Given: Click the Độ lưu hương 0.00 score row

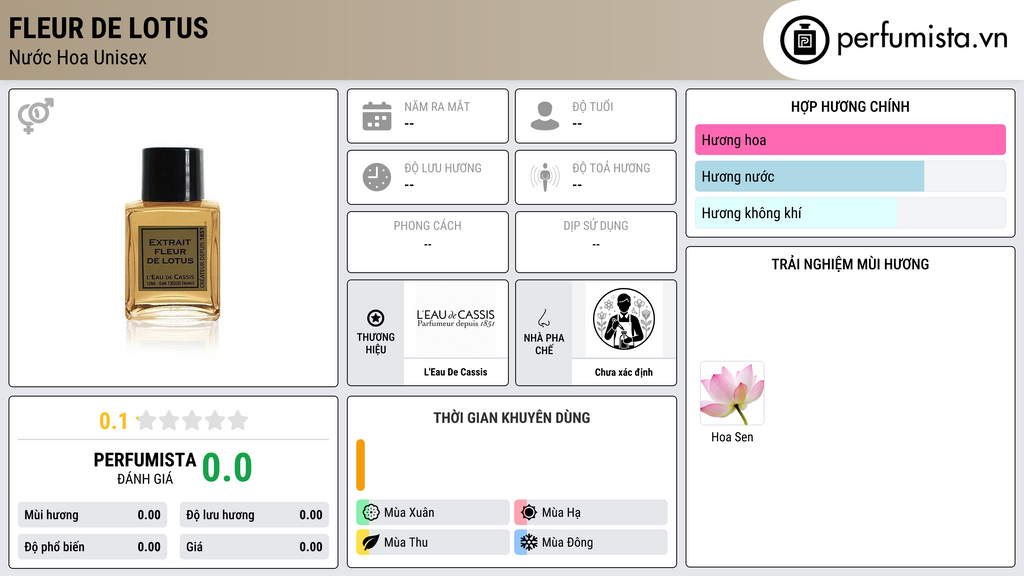Looking at the screenshot, I should [254, 515].
